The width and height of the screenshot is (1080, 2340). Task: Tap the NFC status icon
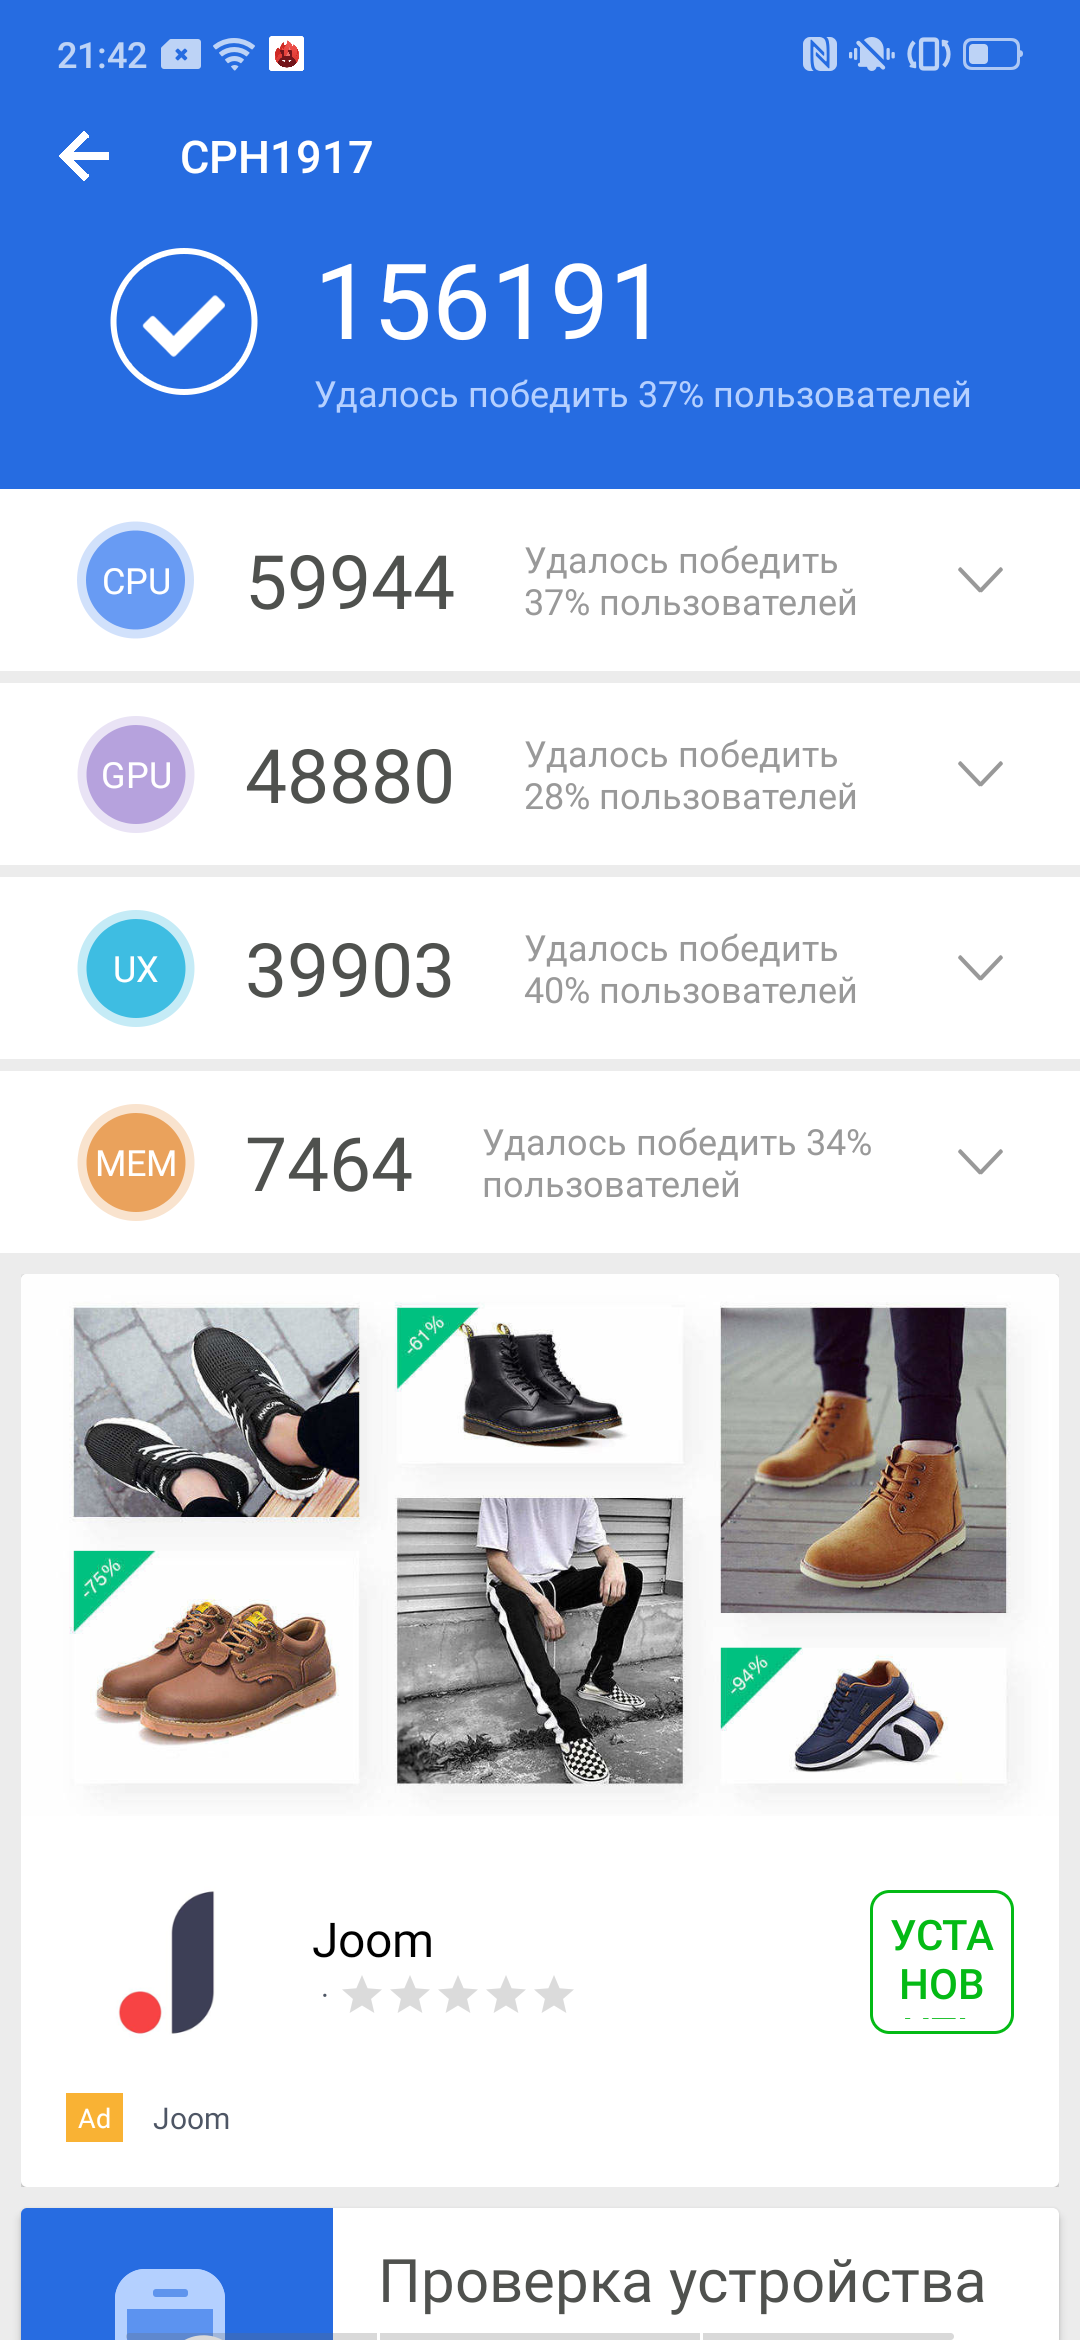[820, 54]
